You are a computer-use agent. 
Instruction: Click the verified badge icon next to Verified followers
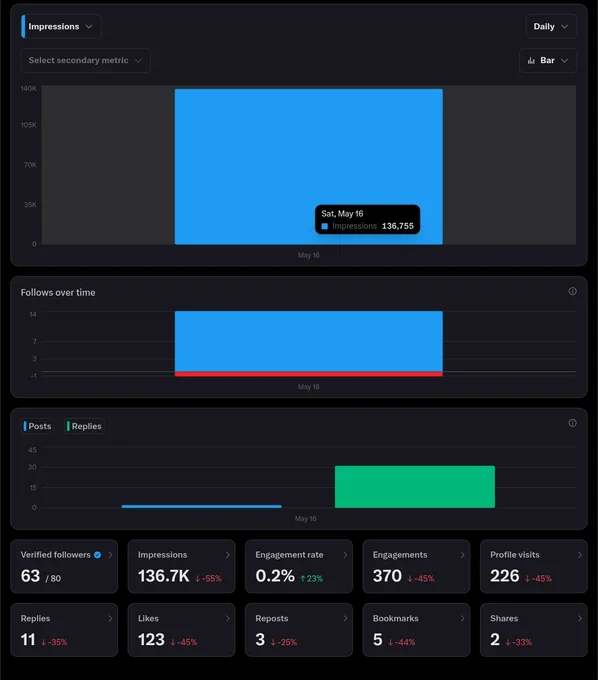pyautogui.click(x=98, y=555)
